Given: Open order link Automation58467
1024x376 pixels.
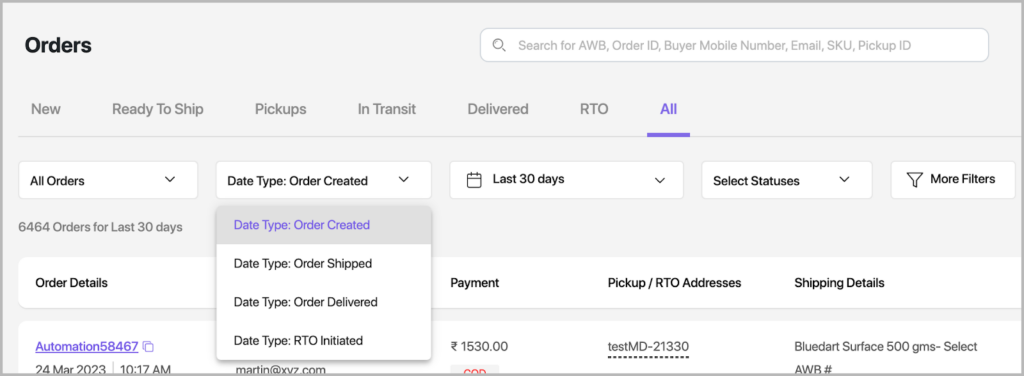Looking at the screenshot, I should coord(87,346).
